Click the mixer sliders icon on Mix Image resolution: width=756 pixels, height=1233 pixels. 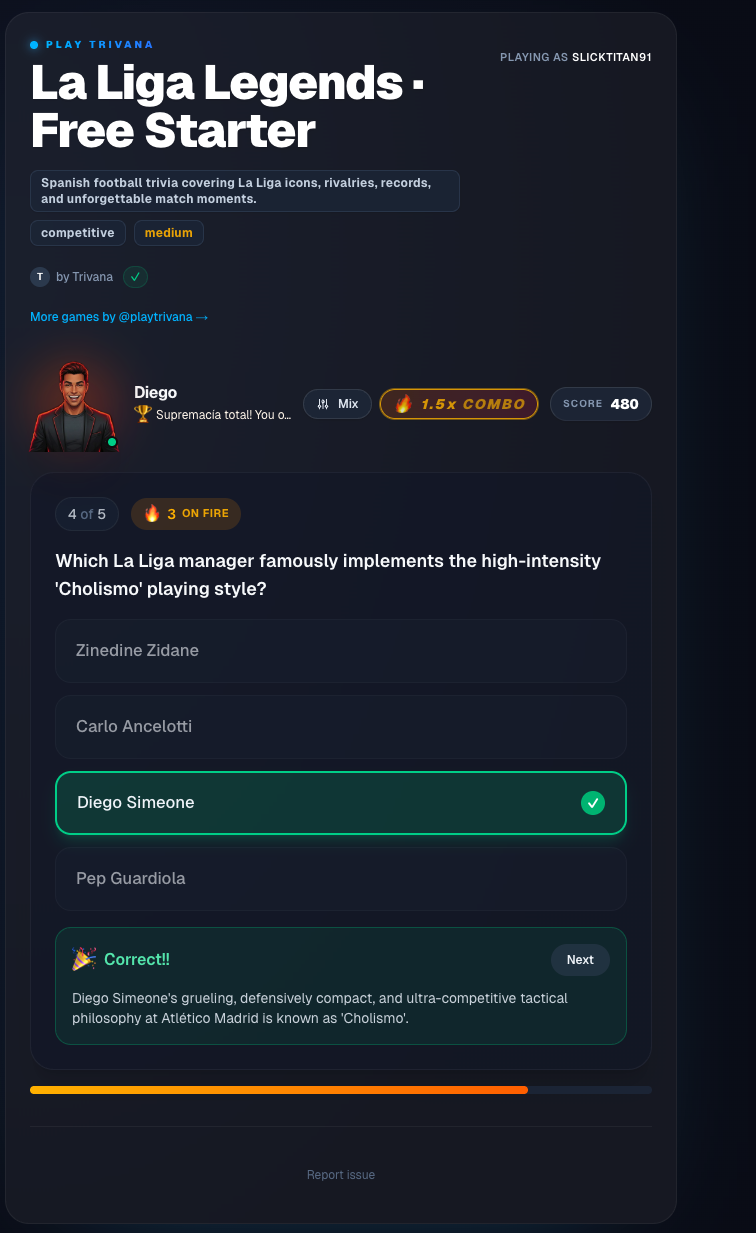click(x=323, y=404)
